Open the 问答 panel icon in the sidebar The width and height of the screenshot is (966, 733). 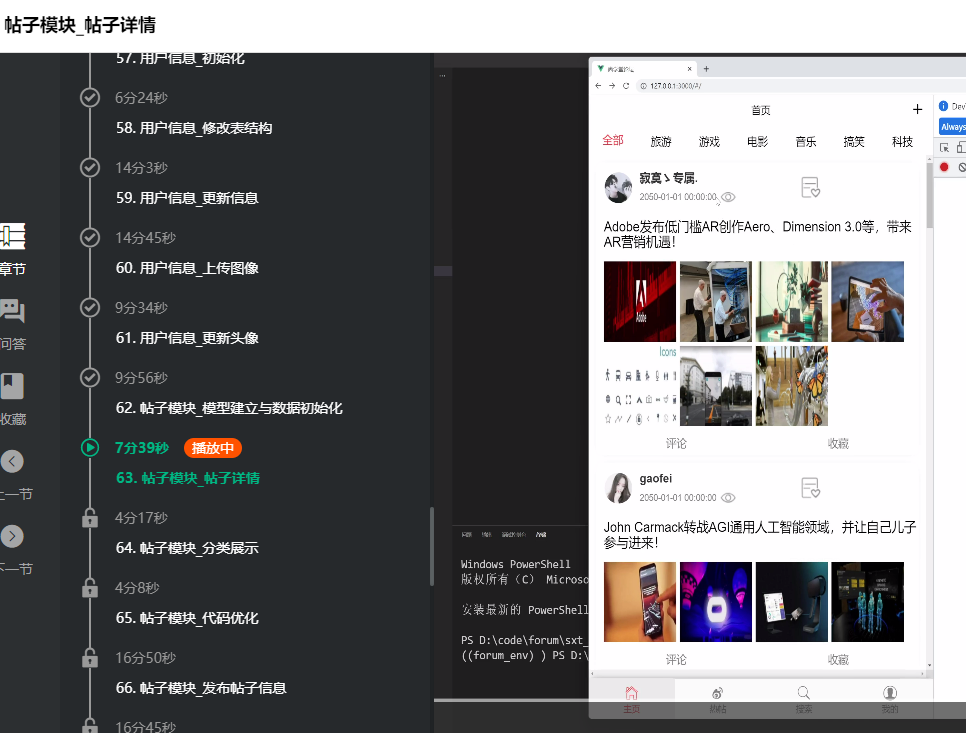click(12, 311)
